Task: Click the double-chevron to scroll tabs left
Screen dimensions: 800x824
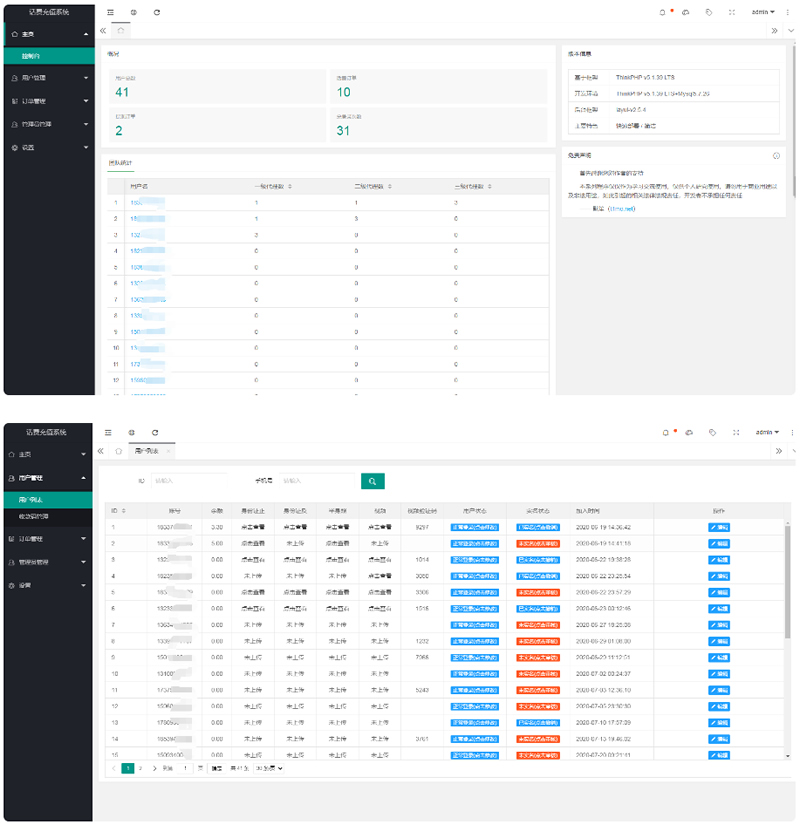Action: [101, 31]
